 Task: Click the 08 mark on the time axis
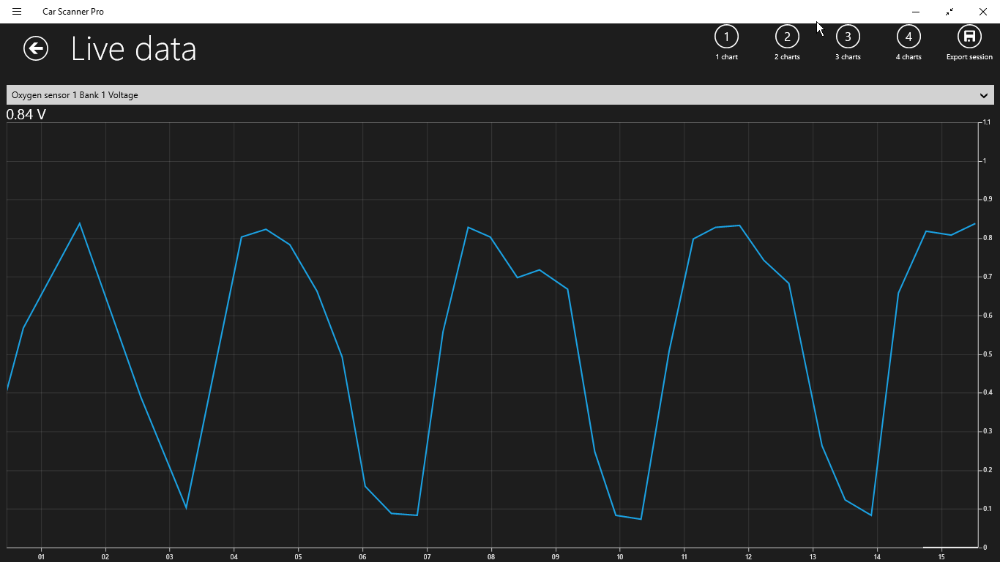491,556
